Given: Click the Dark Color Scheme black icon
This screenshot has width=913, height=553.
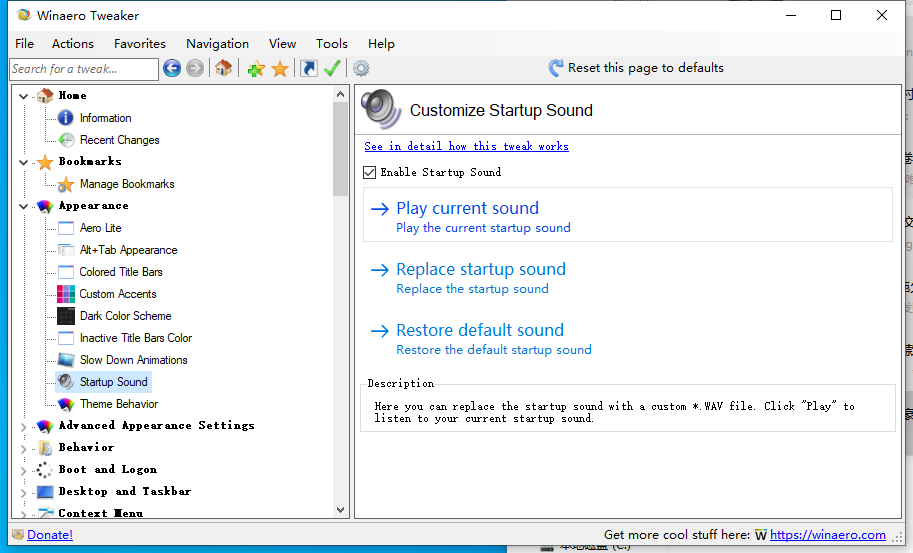Looking at the screenshot, I should pos(66,316).
